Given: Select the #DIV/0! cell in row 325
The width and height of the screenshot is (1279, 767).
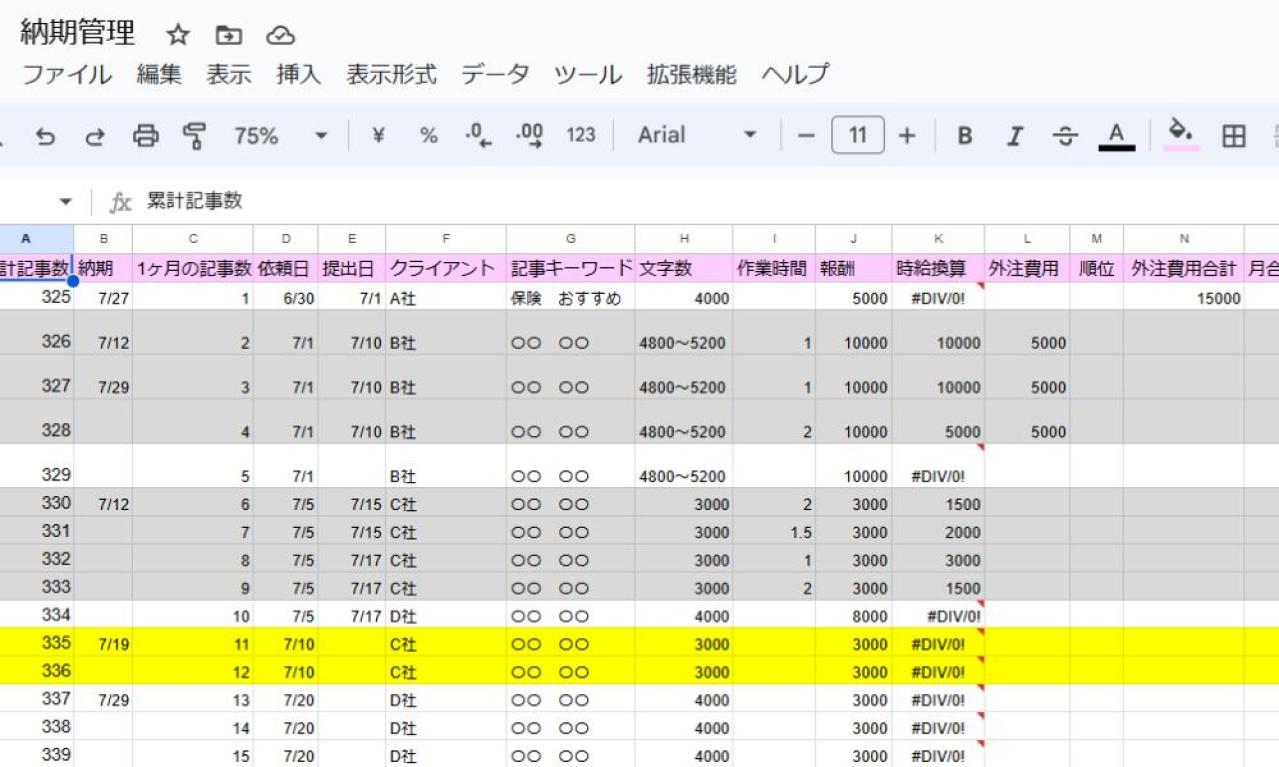Looking at the screenshot, I should pyautogui.click(x=938, y=297).
